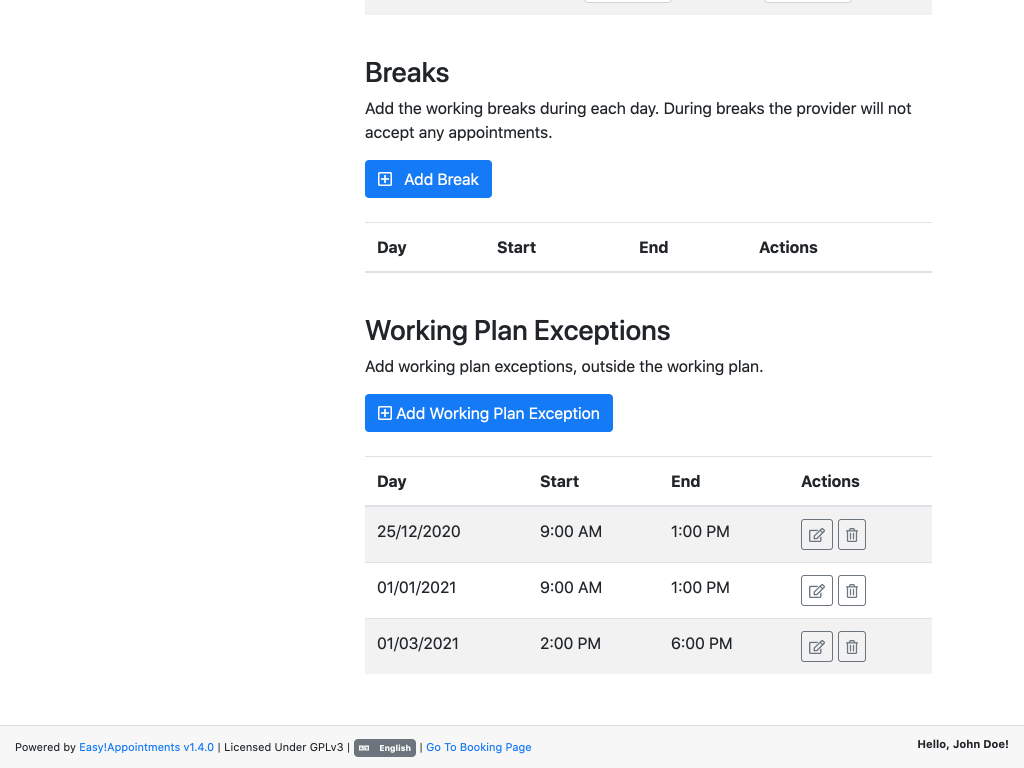
Task: Click 1:00 PM in the 01/01/2021 row
Action: coord(700,588)
